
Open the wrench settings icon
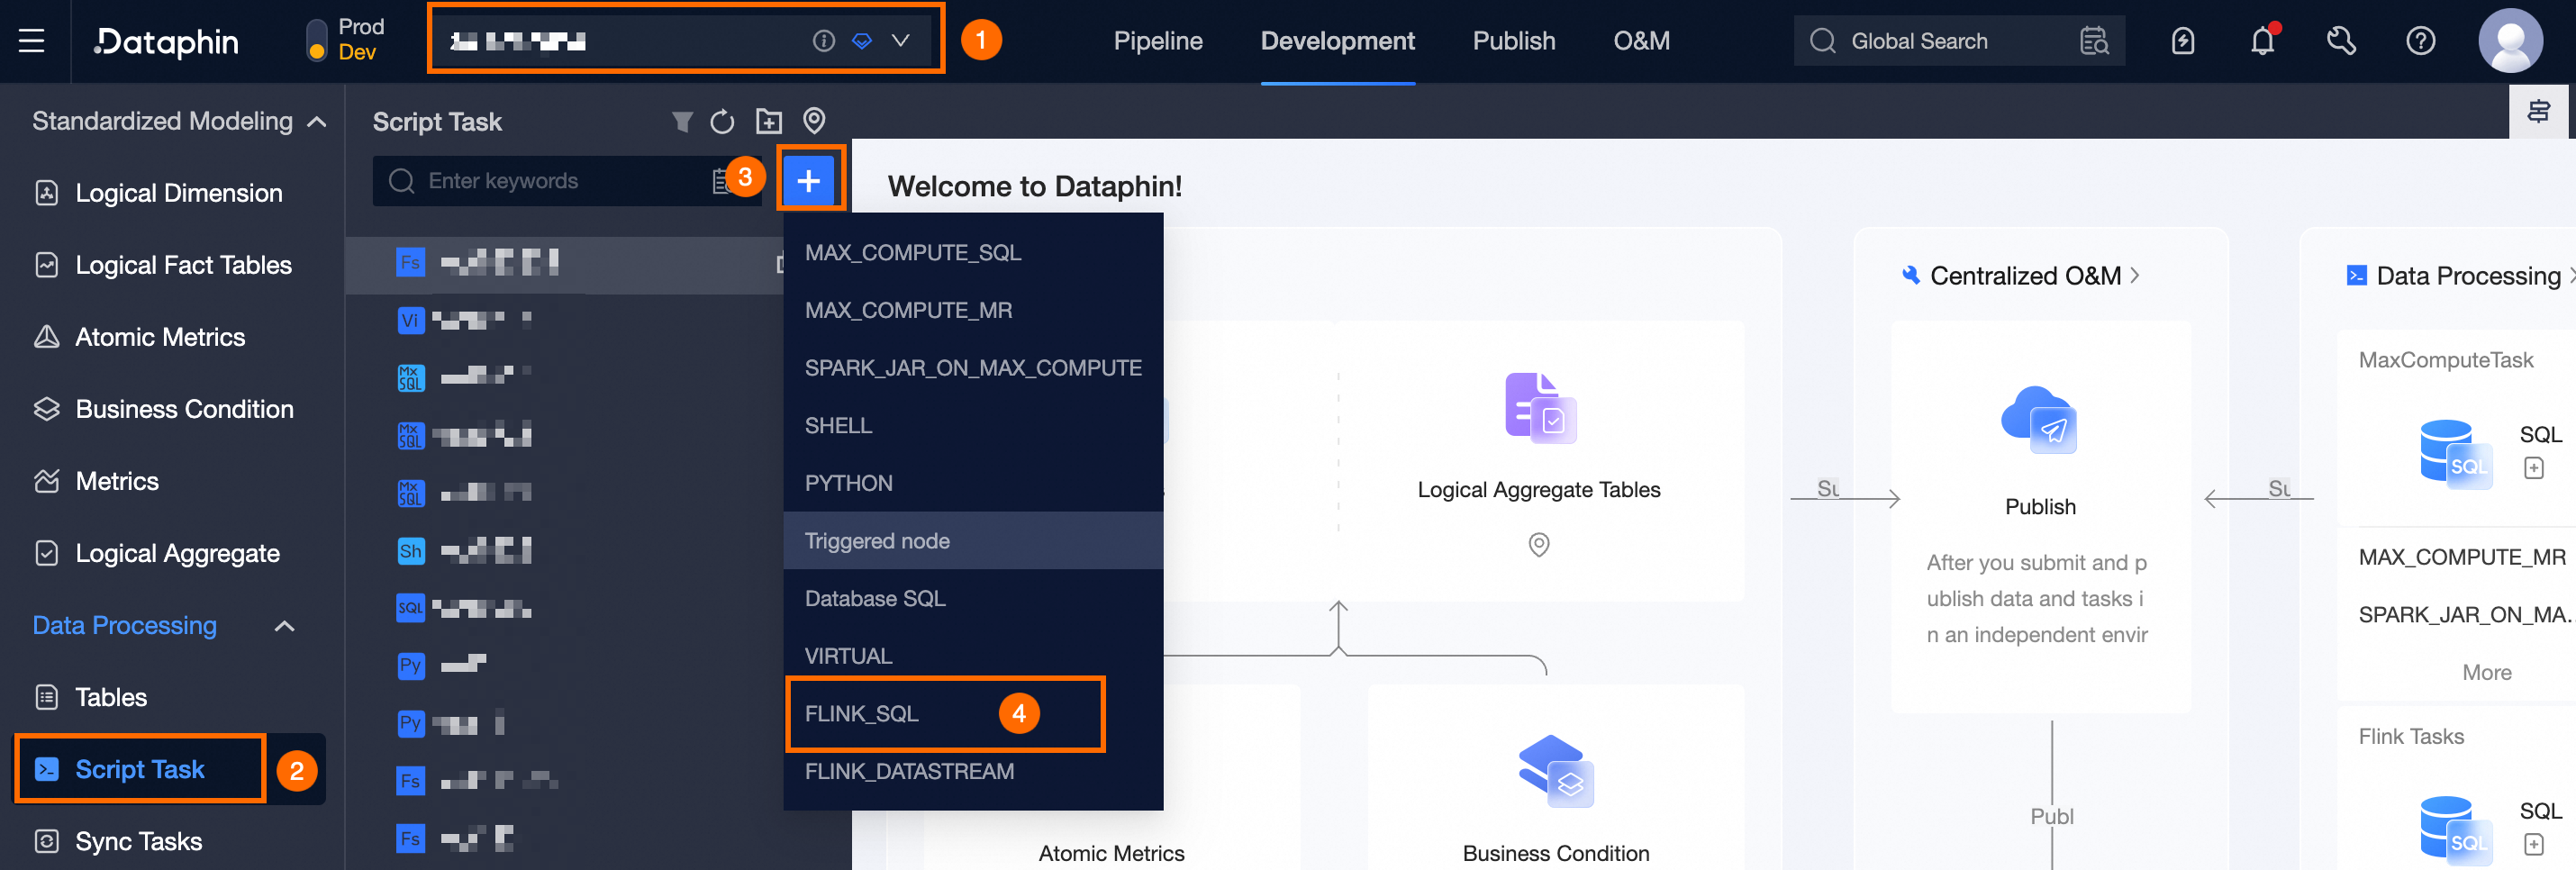pos(2341,41)
